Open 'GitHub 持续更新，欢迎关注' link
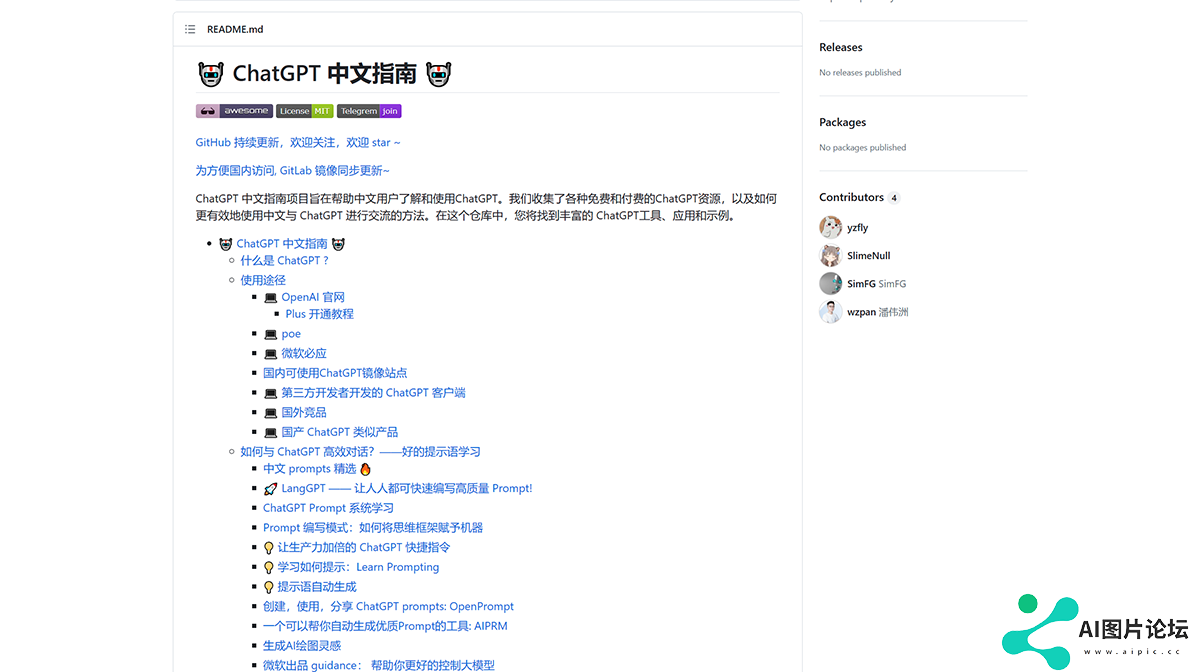The image size is (1200, 672). click(x=298, y=143)
